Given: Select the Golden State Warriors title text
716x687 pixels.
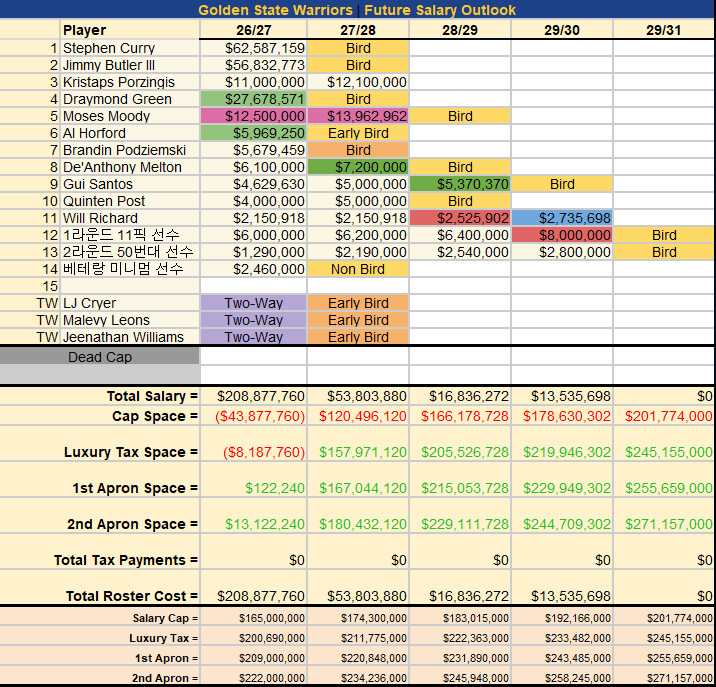Looking at the screenshot, I should pyautogui.click(x=275, y=10).
